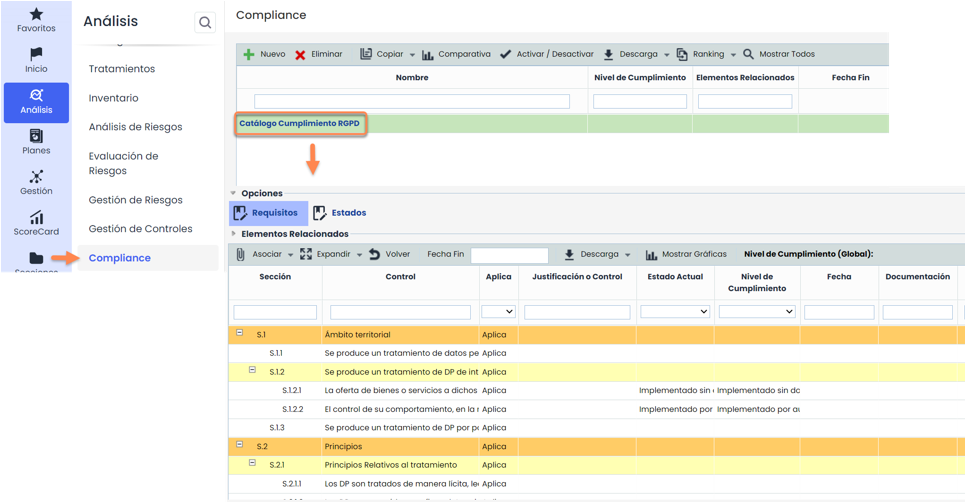Image resolution: width=965 pixels, height=503 pixels.
Task: Click the search magnifier in Análisis panel
Action: point(205,23)
